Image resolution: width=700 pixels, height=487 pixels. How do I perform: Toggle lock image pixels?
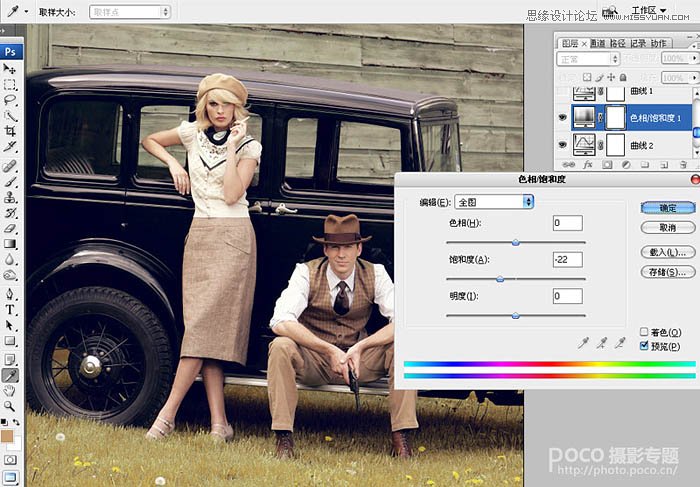pyautogui.click(x=600, y=77)
